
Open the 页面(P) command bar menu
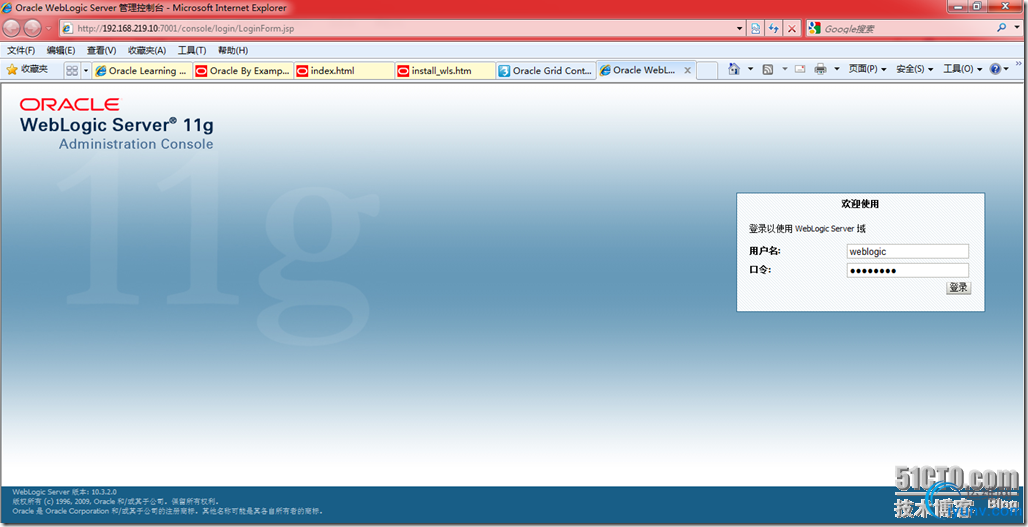pos(867,69)
